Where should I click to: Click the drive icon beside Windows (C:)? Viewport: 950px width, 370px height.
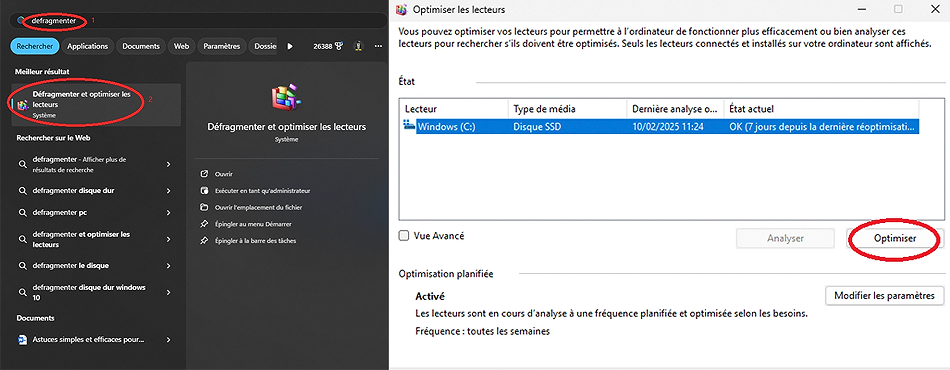click(409, 126)
